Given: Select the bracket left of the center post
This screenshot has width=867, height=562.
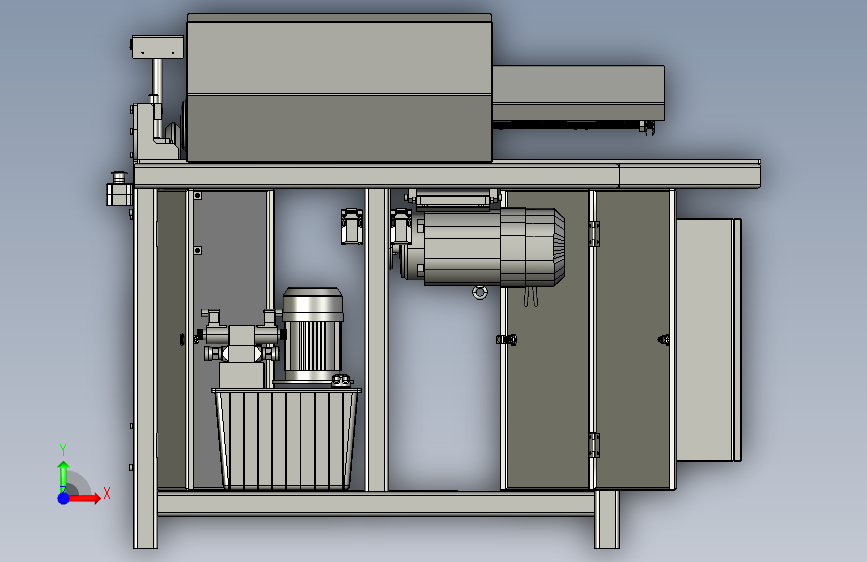Looking at the screenshot, I should (352, 226).
